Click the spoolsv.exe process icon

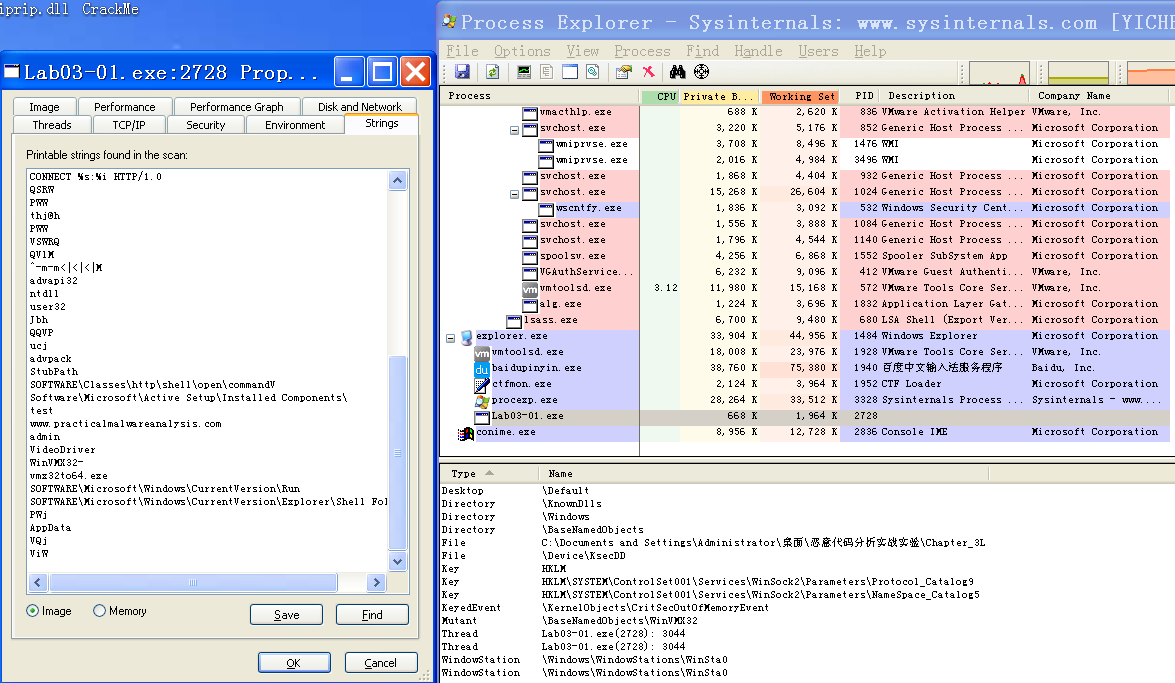coord(530,256)
